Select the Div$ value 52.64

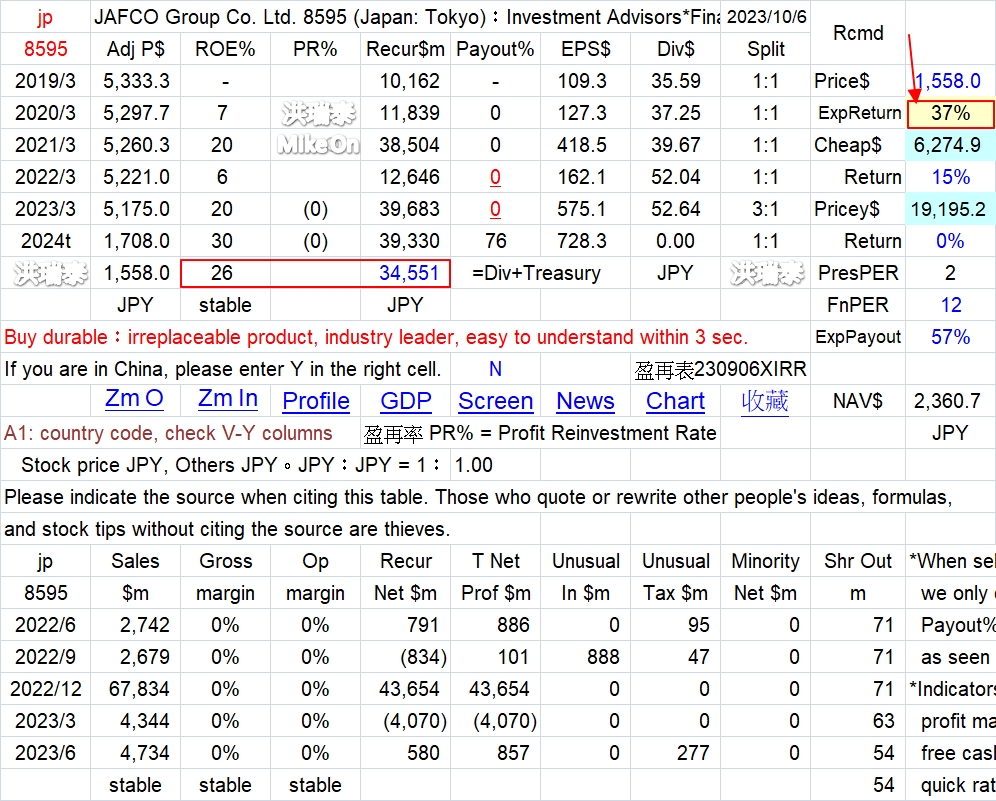pyautogui.click(x=675, y=209)
